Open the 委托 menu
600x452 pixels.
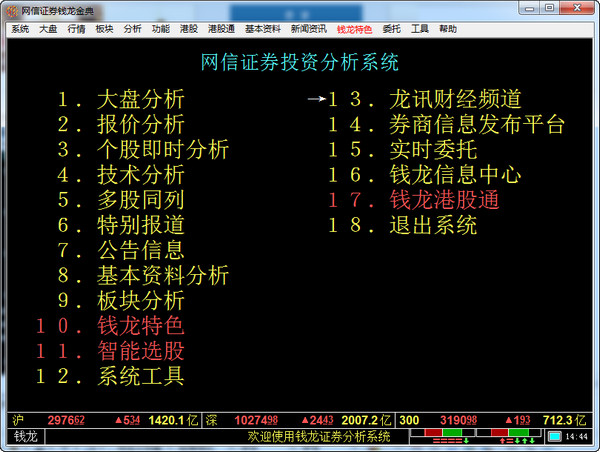click(x=391, y=29)
